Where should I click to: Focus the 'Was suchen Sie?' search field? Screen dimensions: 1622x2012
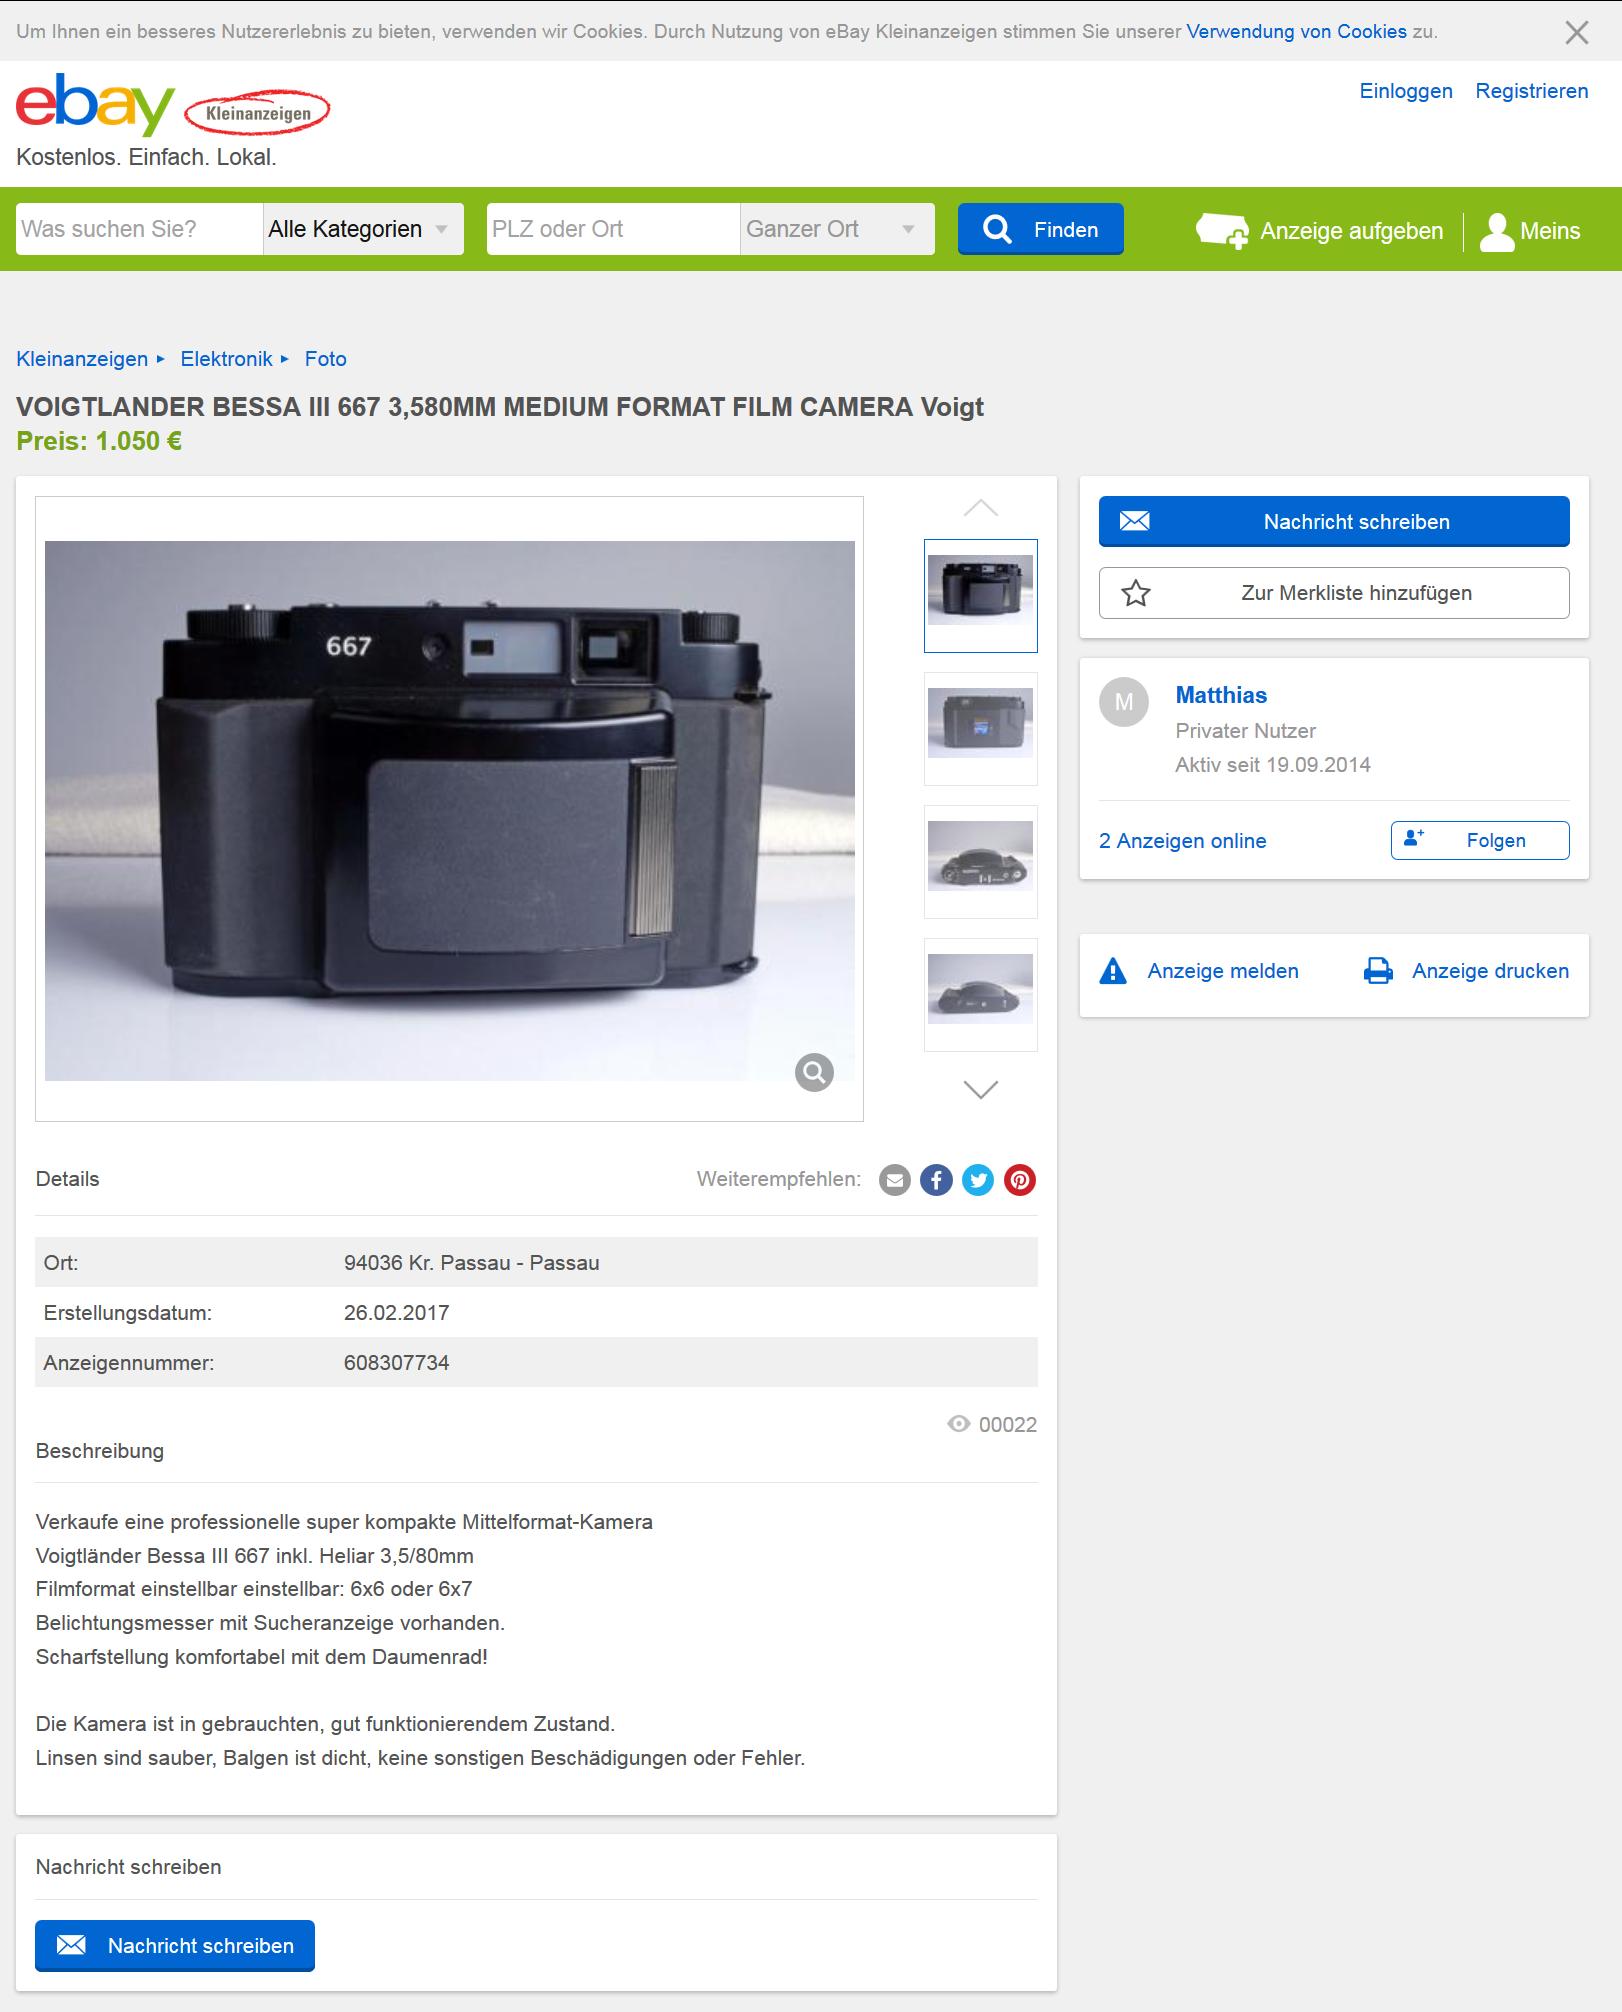coord(140,229)
